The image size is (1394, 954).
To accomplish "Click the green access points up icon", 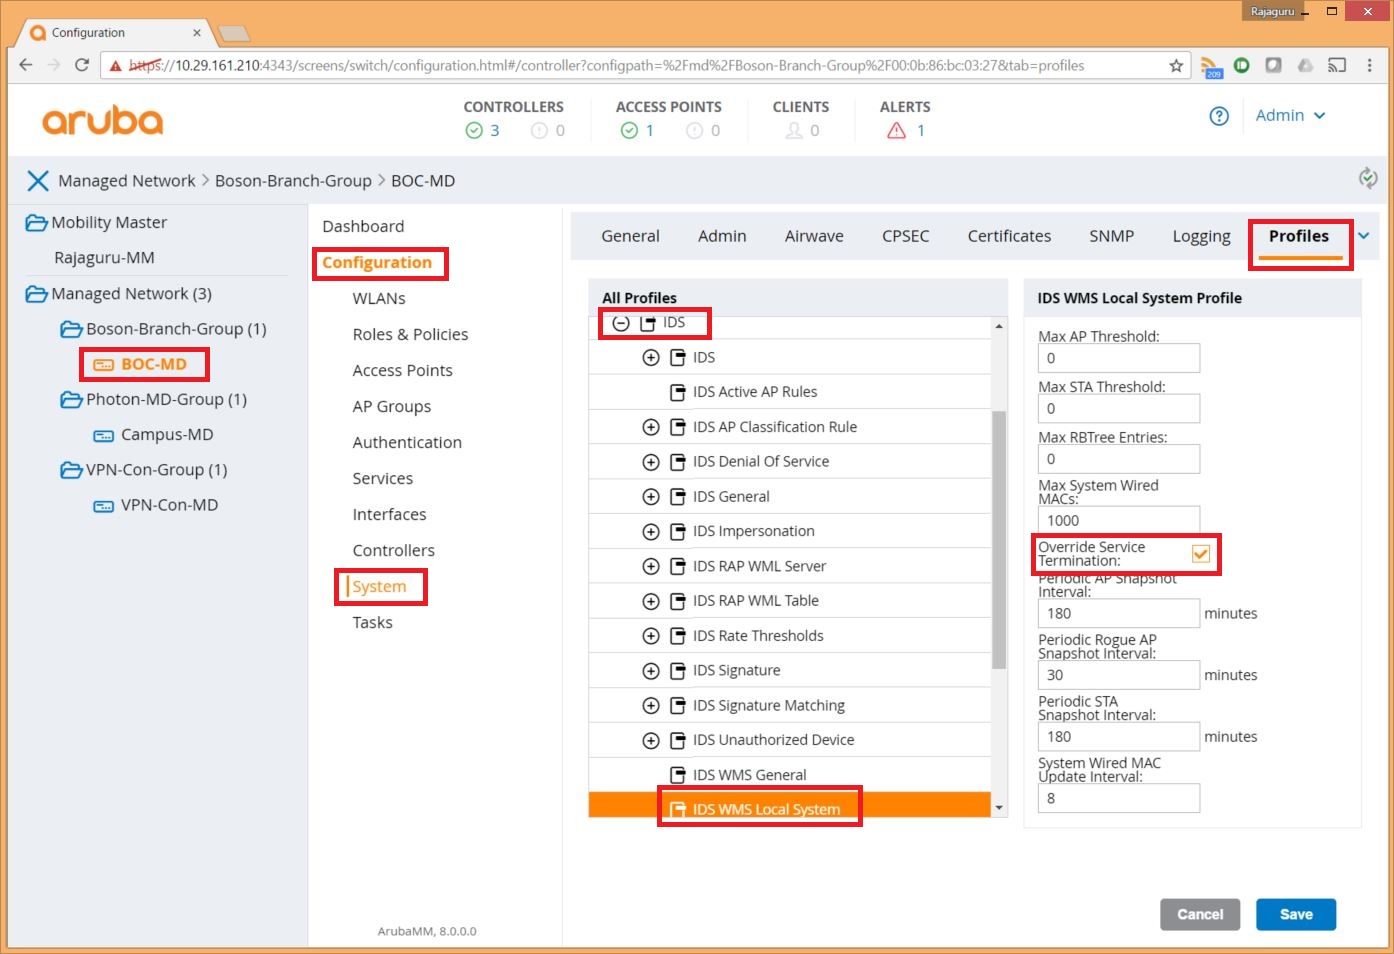I will (x=629, y=131).
